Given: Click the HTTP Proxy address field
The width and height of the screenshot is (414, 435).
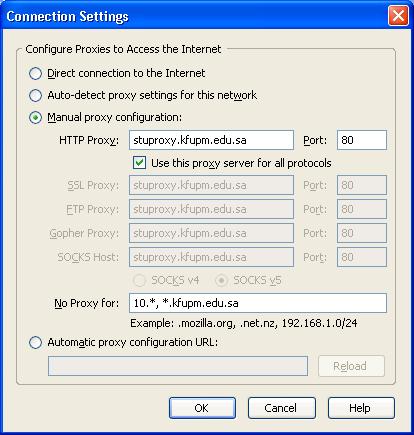Looking at the screenshot, I should coord(211,140).
